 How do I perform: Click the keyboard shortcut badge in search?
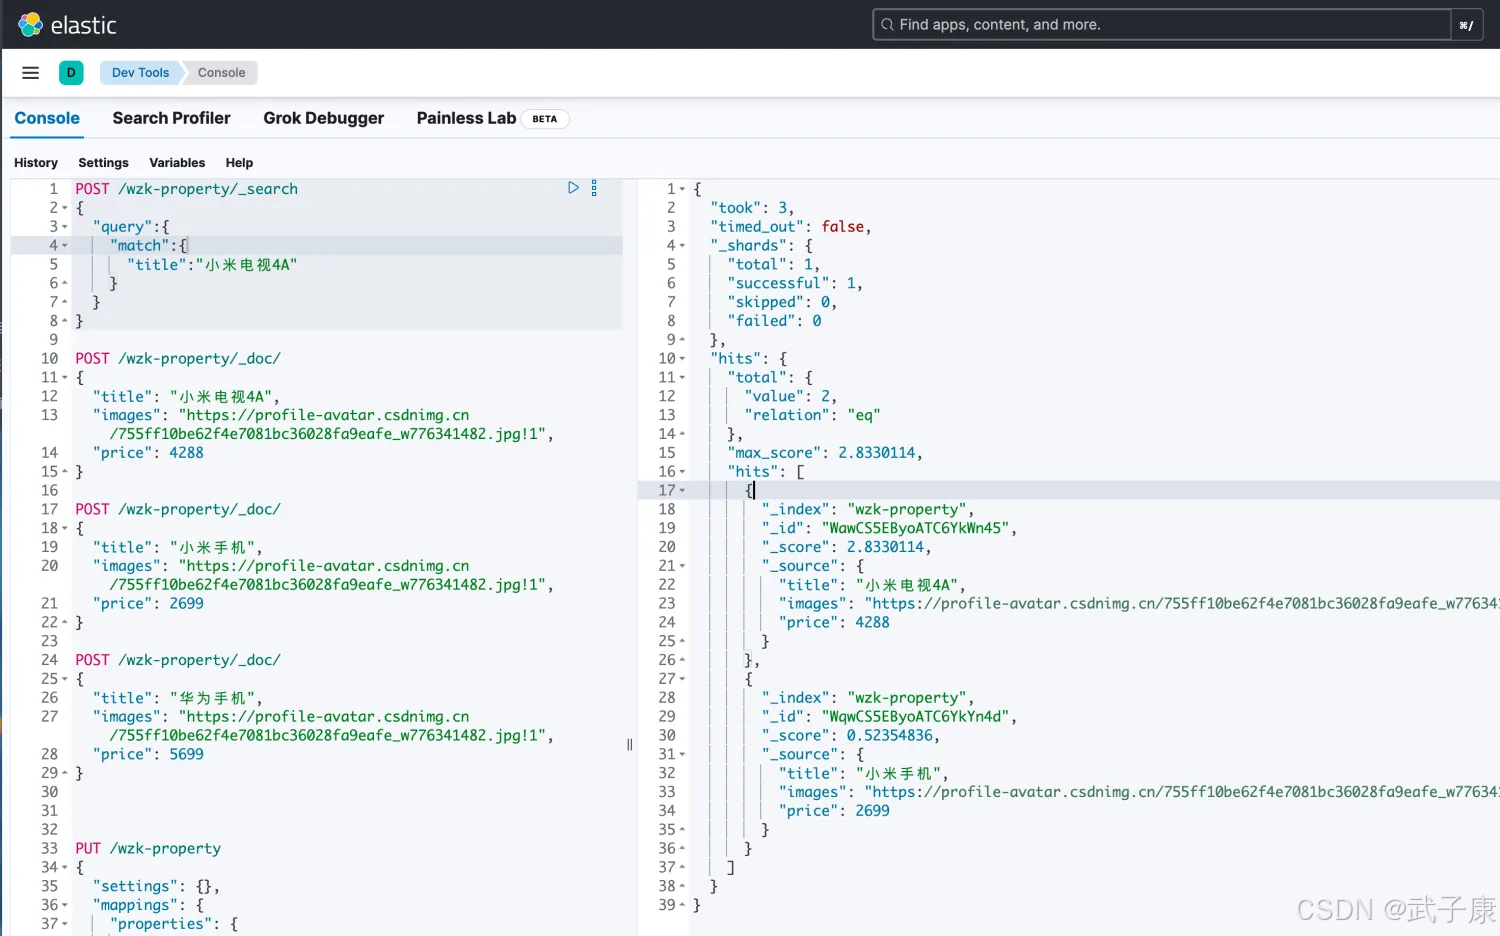[x=1466, y=25]
